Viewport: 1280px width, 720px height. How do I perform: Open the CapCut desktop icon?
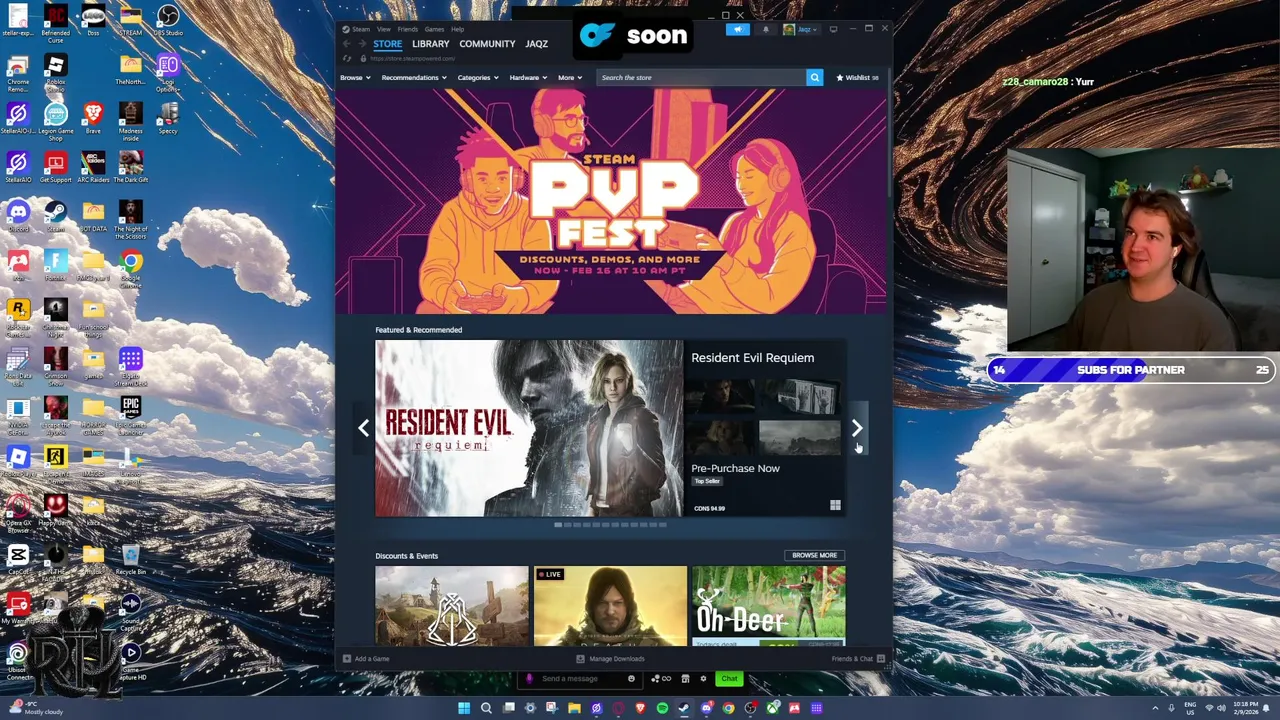point(18,558)
